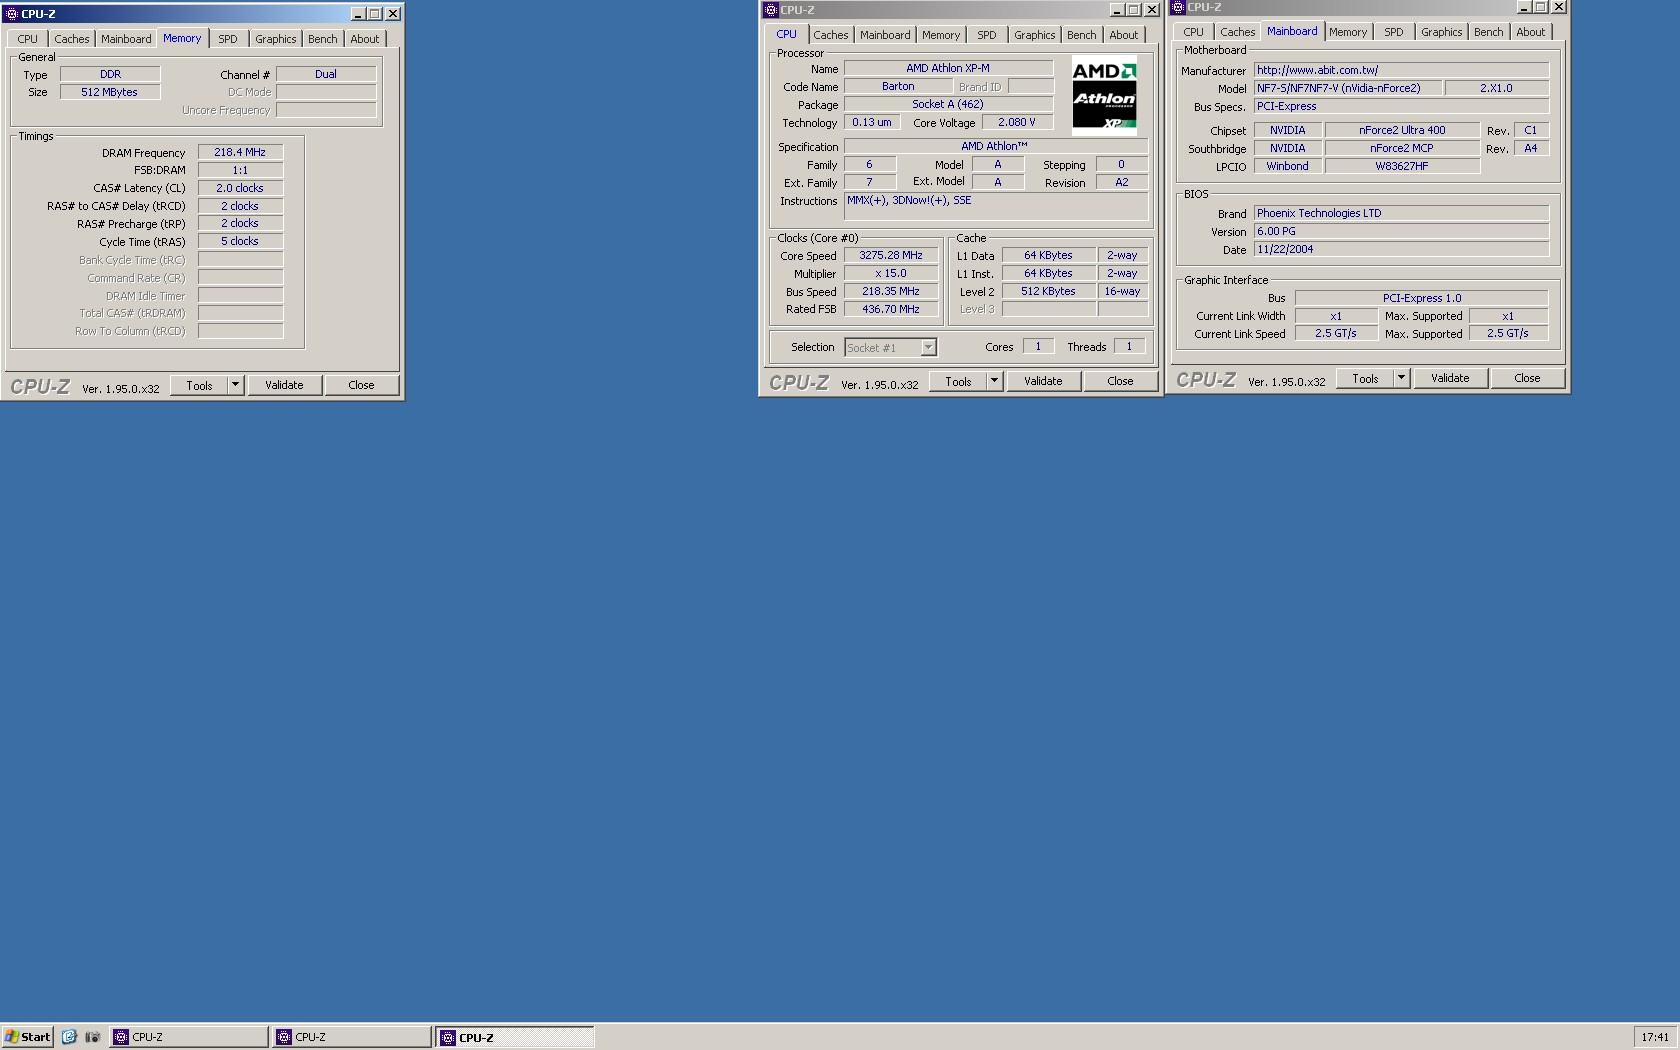This screenshot has width=1680, height=1050.
Task: Open the Tools dropdown arrow in the CPU window
Action: coord(995,381)
